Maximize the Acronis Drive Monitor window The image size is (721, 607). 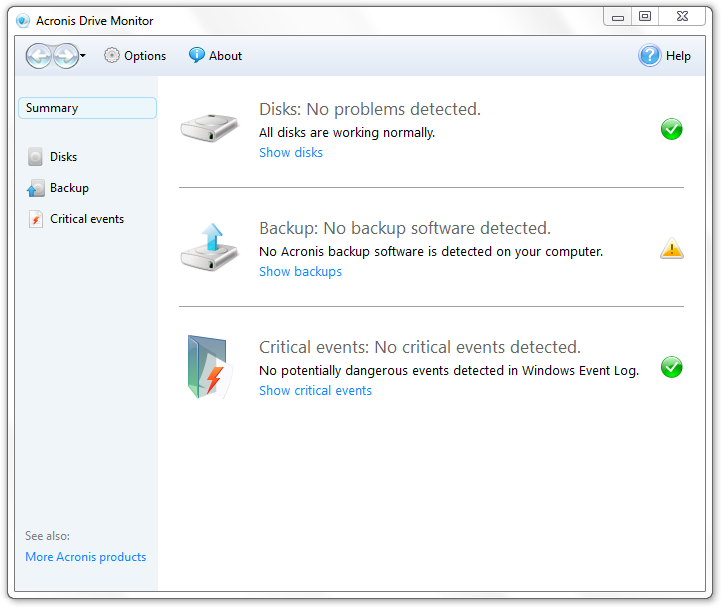645,17
